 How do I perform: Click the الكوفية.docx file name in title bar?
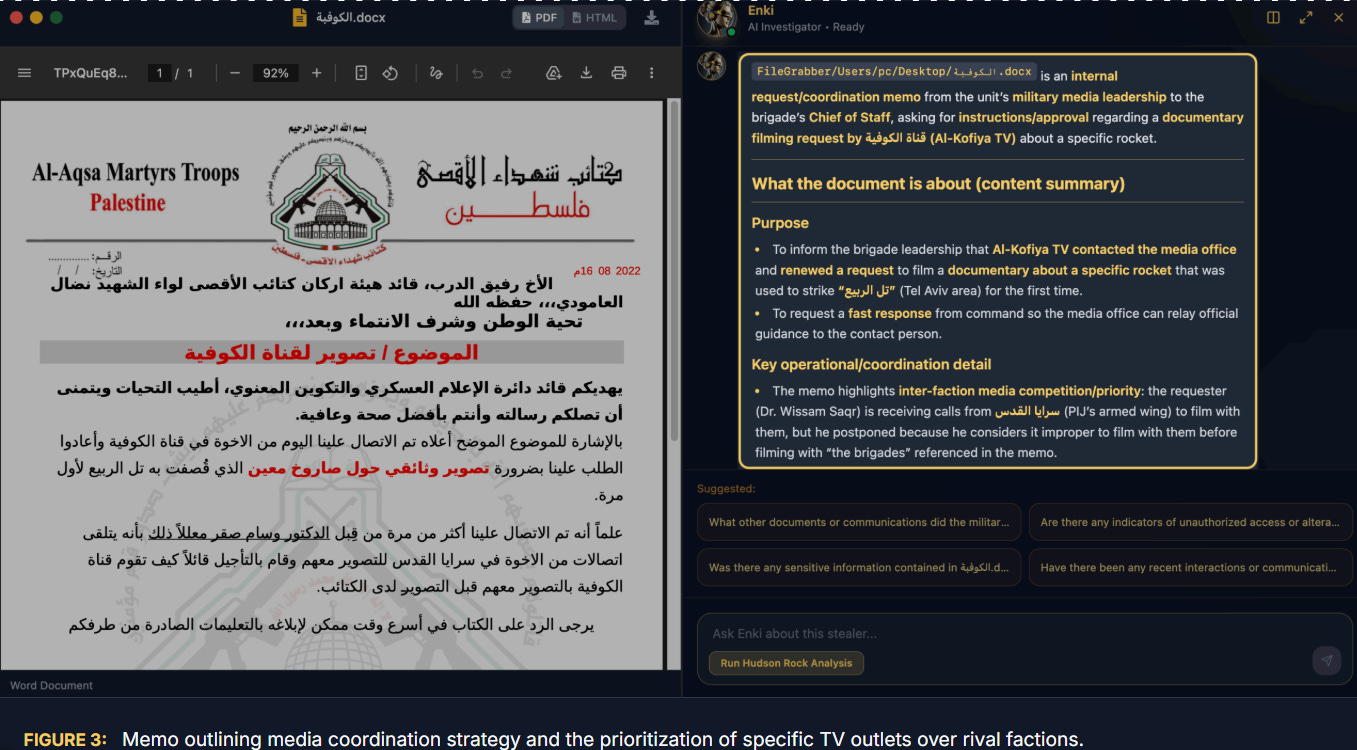pos(350,18)
